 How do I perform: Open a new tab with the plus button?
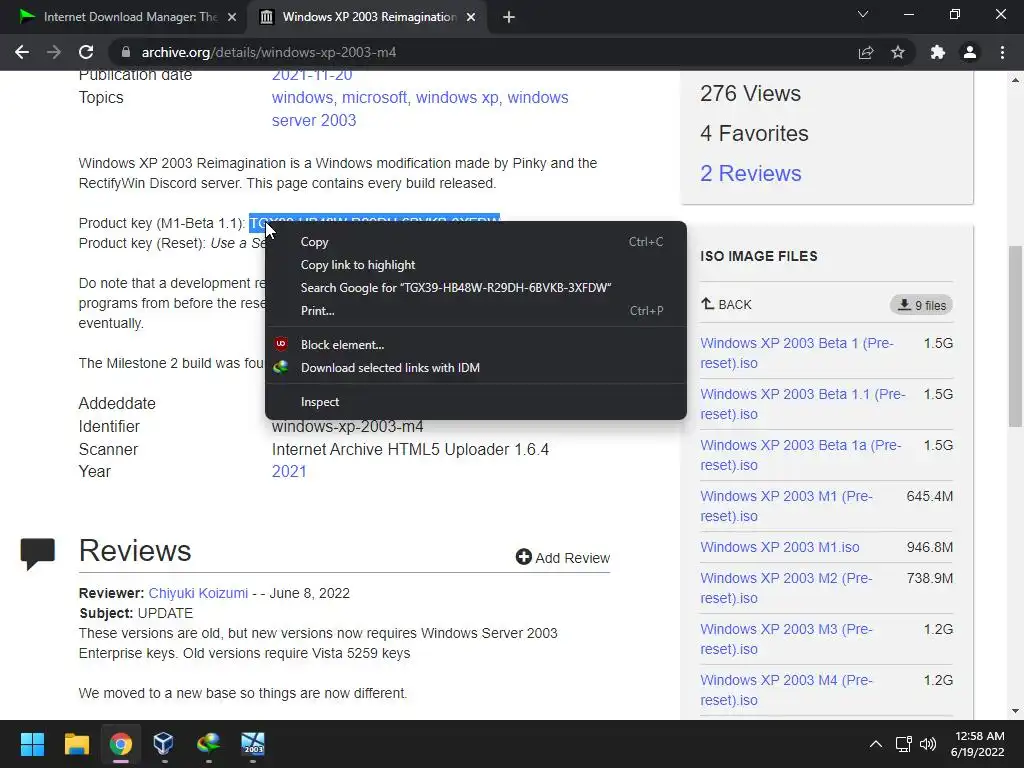coord(509,18)
